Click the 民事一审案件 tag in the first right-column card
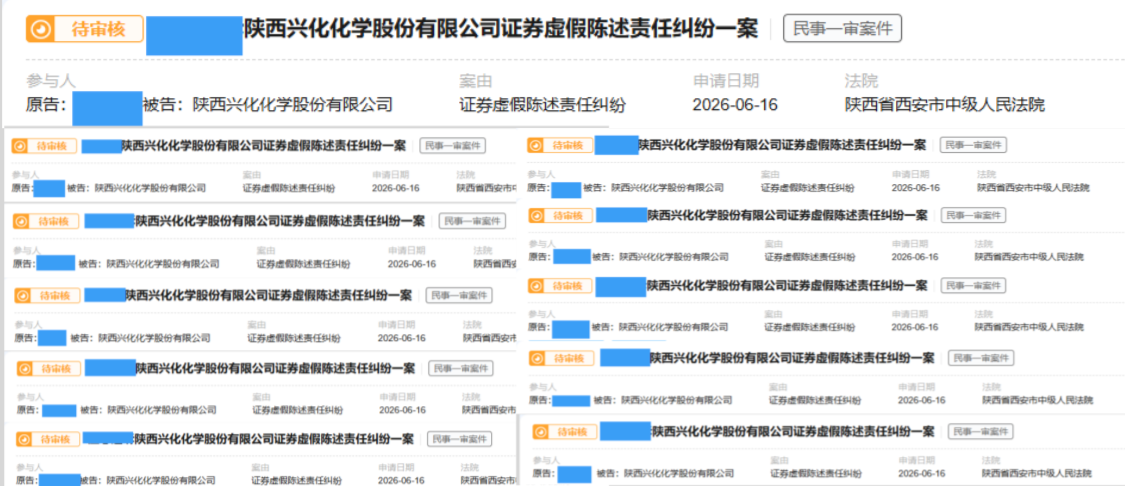This screenshot has width=1125, height=486. pos(974,145)
